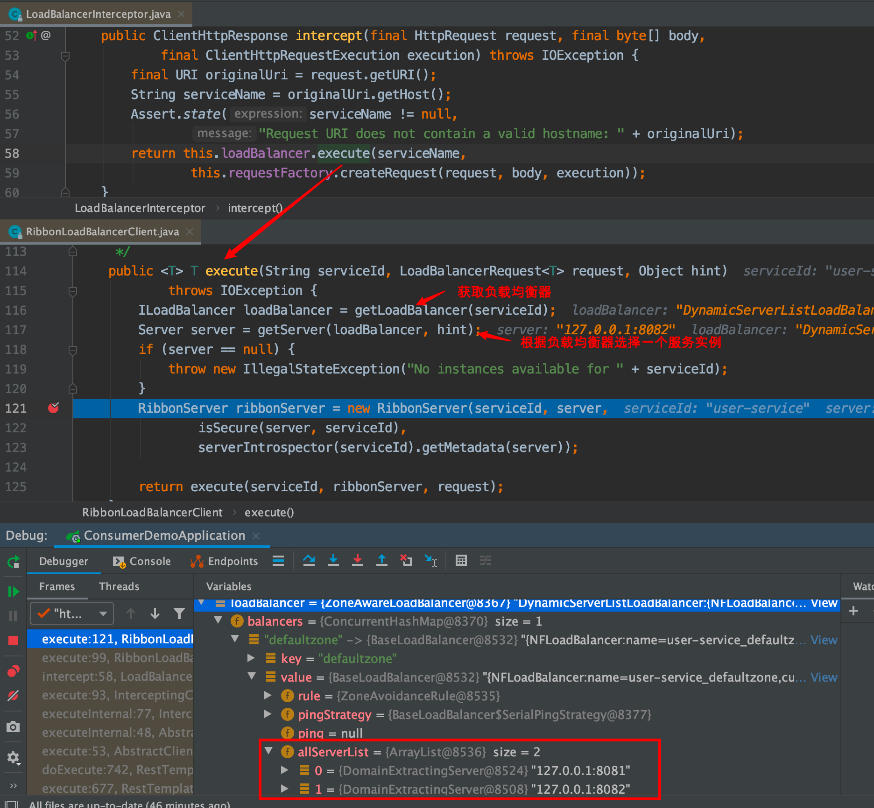Click View link for loadBalancer value
Image resolution: width=874 pixels, height=808 pixels.
823,603
